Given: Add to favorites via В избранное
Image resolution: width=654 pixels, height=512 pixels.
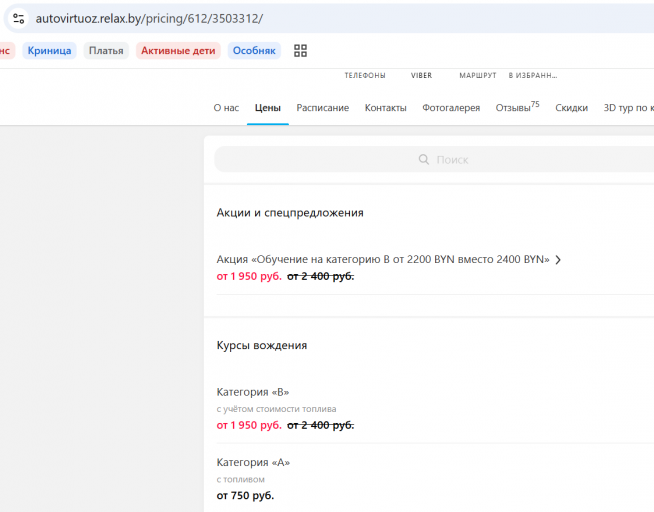Looking at the screenshot, I should [533, 75].
